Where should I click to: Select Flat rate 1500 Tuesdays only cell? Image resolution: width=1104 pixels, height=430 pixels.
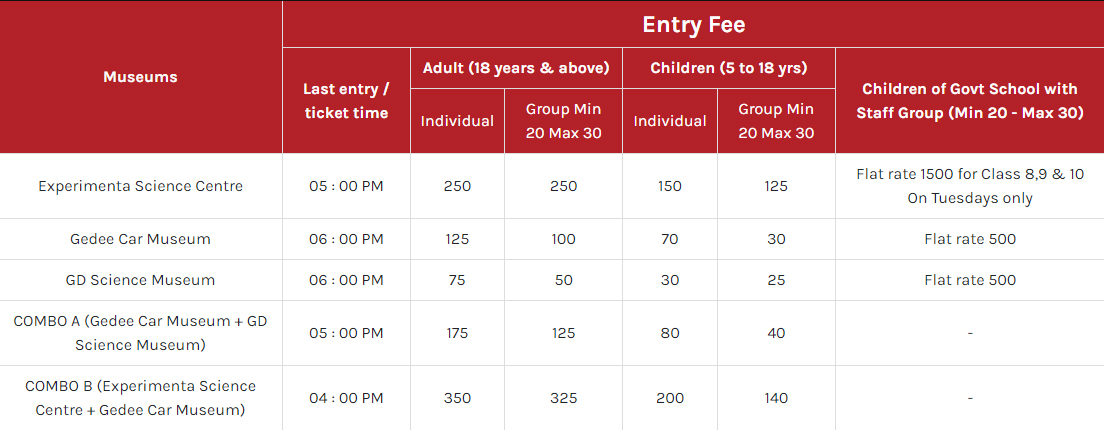click(970, 186)
